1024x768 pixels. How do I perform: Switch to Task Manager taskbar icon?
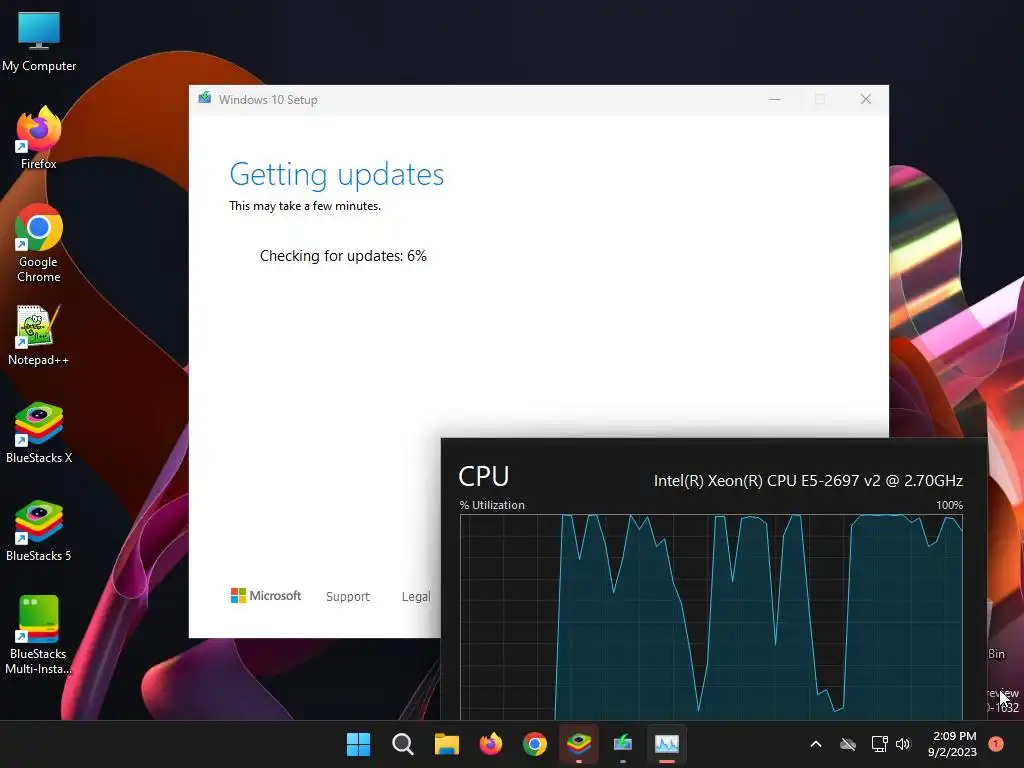(667, 744)
